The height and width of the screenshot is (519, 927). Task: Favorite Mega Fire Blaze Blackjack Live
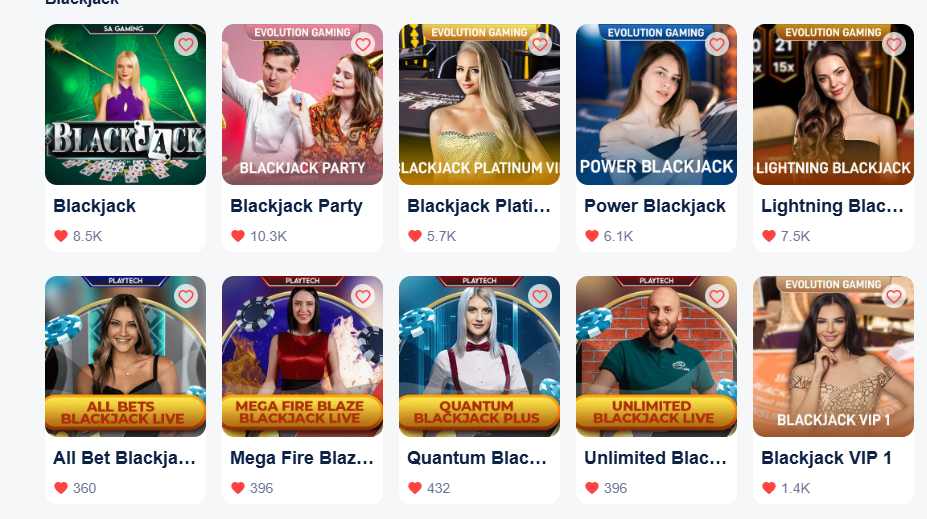pos(363,297)
